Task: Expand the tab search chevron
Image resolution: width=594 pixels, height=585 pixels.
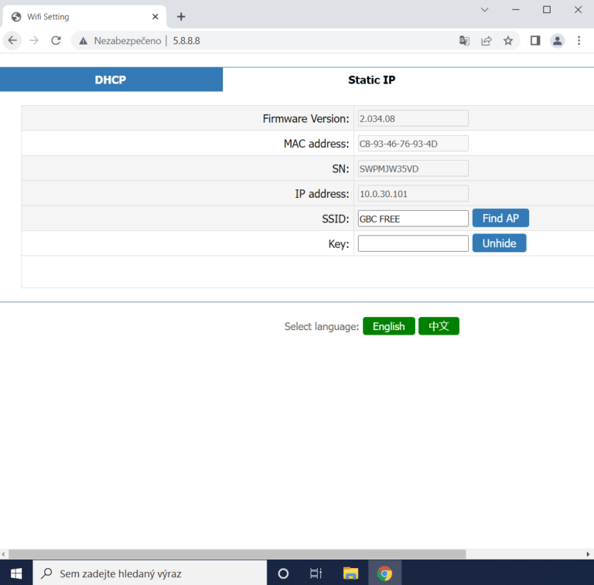Action: [485, 10]
